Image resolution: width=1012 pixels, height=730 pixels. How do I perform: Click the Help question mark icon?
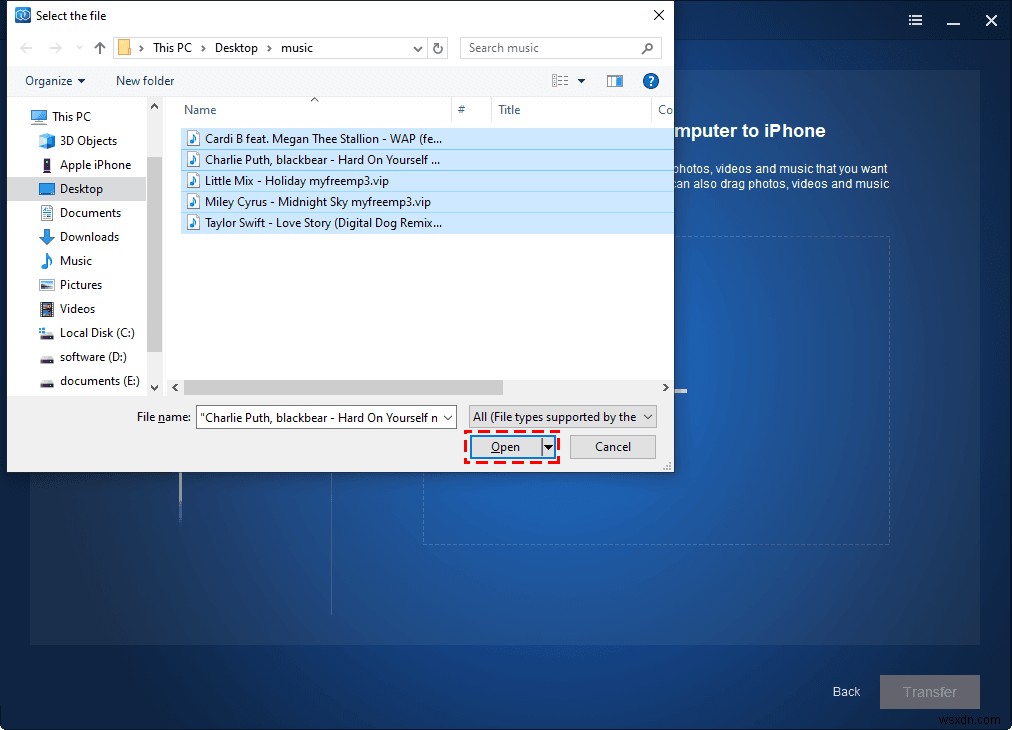point(651,81)
